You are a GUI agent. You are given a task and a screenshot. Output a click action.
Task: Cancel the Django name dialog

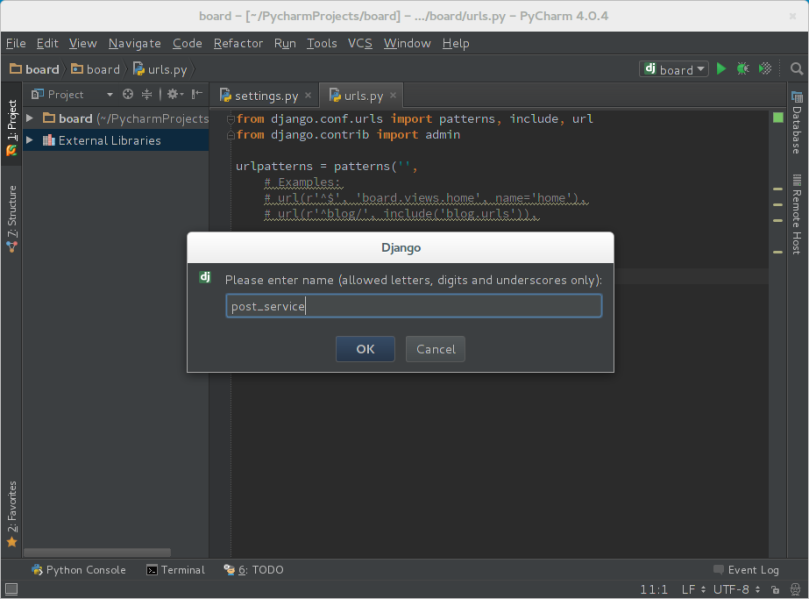click(435, 349)
